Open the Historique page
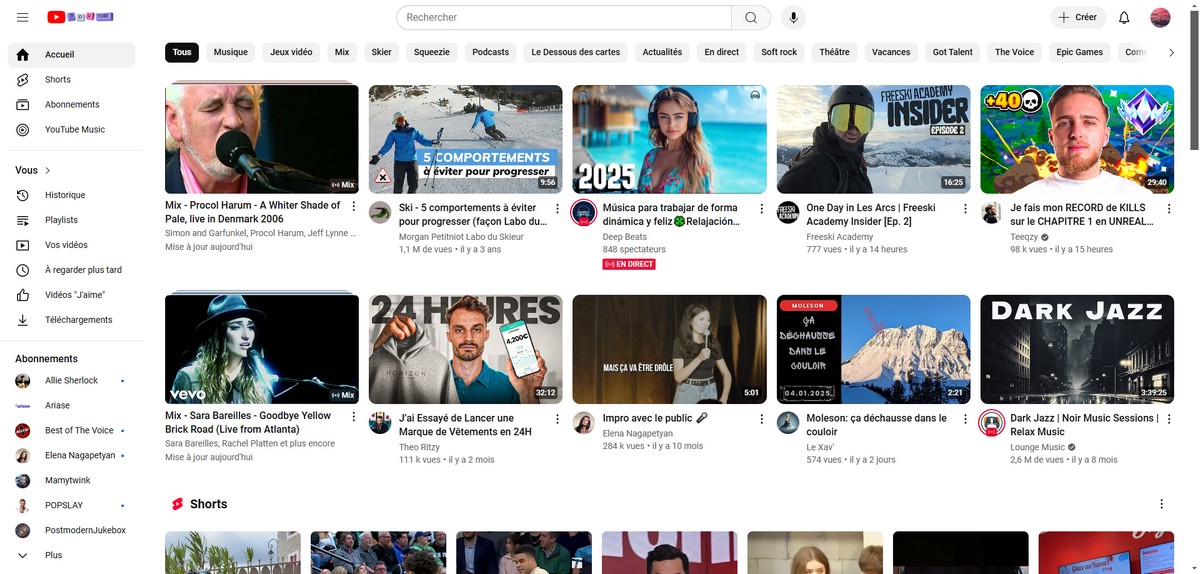The image size is (1200, 574). click(65, 195)
